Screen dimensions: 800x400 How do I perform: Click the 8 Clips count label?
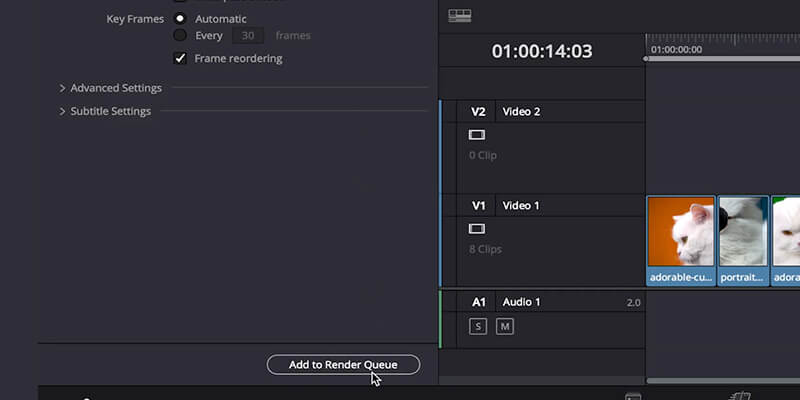[485, 249]
